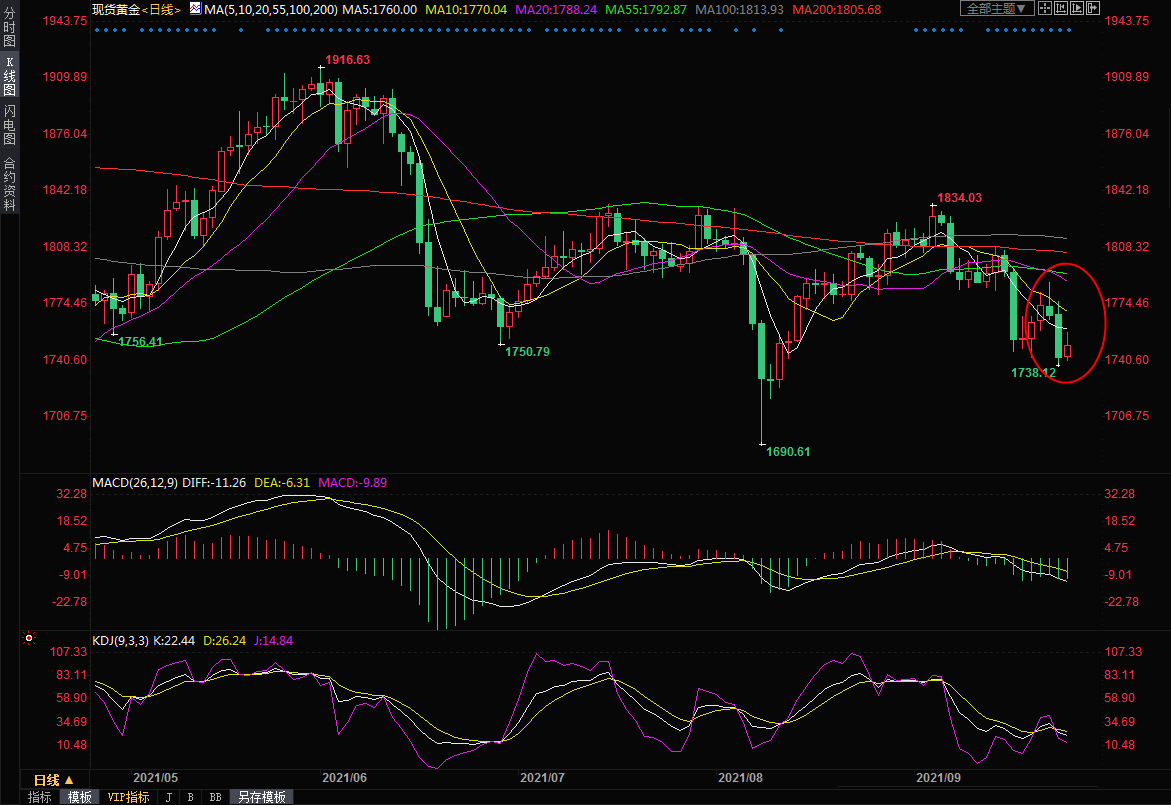Image resolution: width=1171 pixels, height=805 pixels.
Task: Click the small red circle KDJ marker icon
Action: (x=29, y=638)
